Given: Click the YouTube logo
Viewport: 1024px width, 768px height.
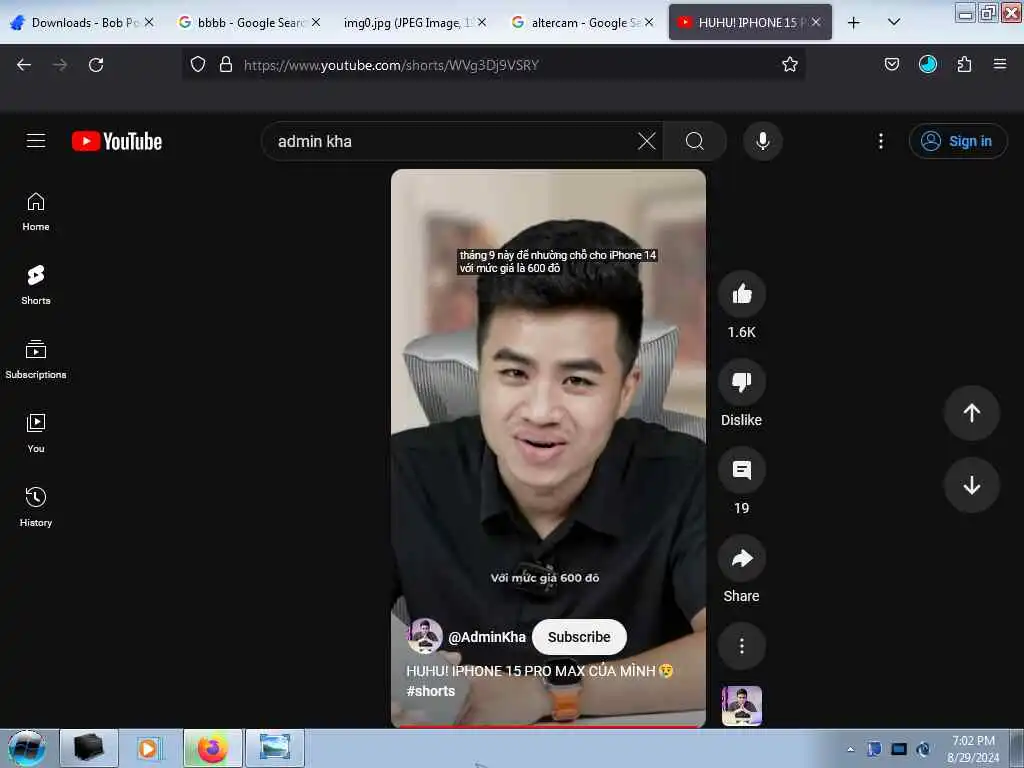Looking at the screenshot, I should point(117,141).
